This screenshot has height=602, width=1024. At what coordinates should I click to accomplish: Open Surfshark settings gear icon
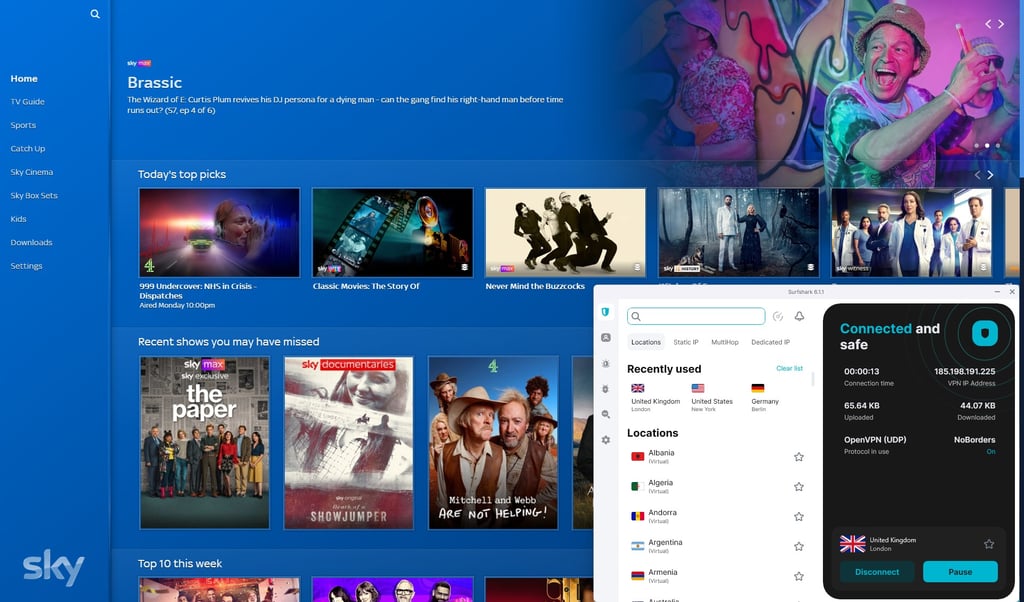(606, 440)
